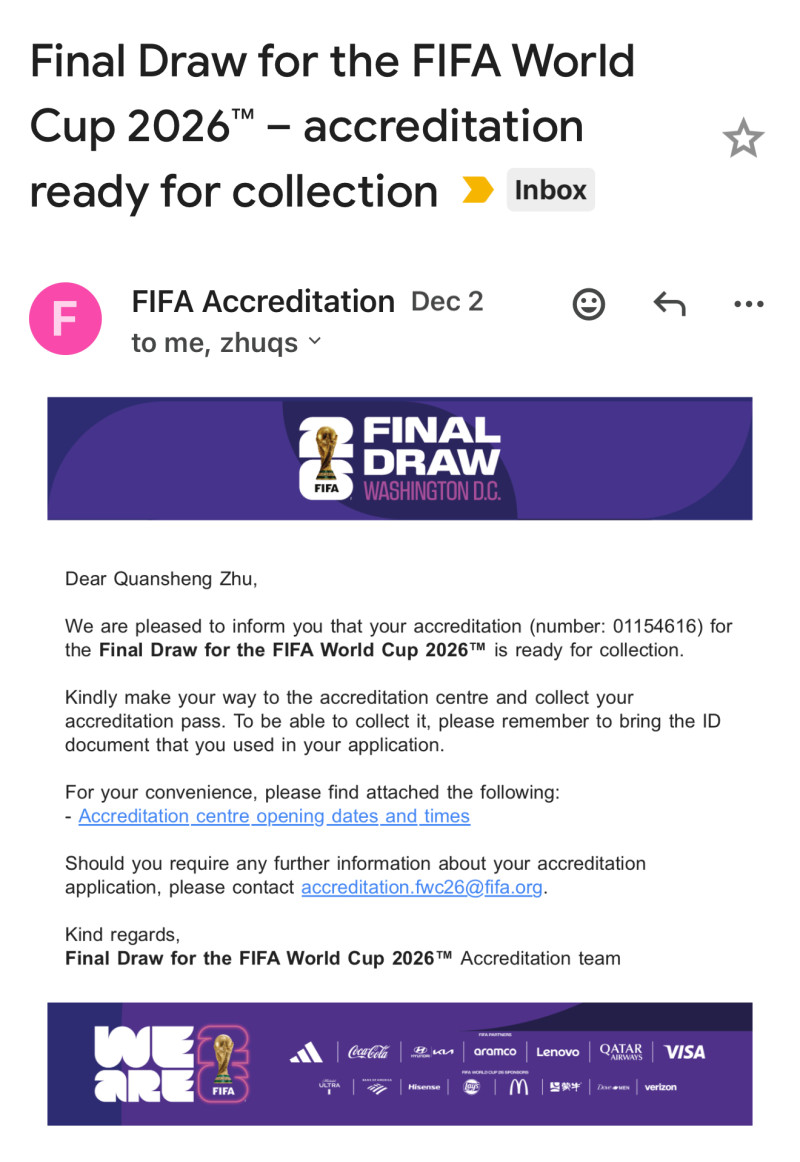Click the Coca-Cola logo in footer
The width and height of the screenshot is (800, 1162).
[368, 1052]
